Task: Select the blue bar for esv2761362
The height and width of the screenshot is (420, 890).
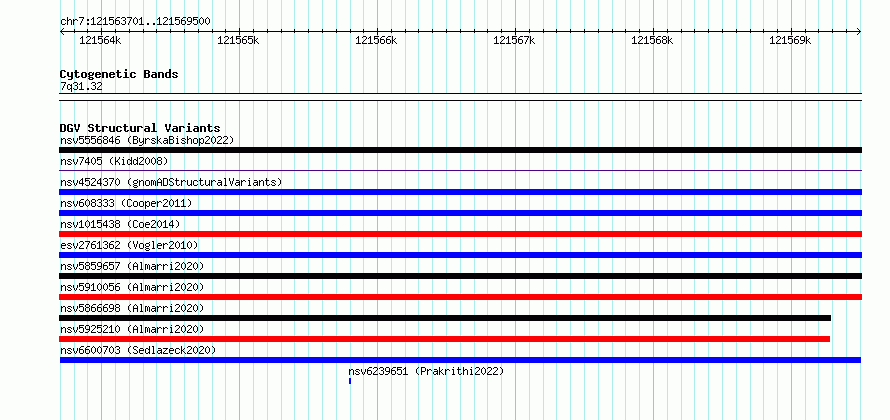Action: (460, 255)
